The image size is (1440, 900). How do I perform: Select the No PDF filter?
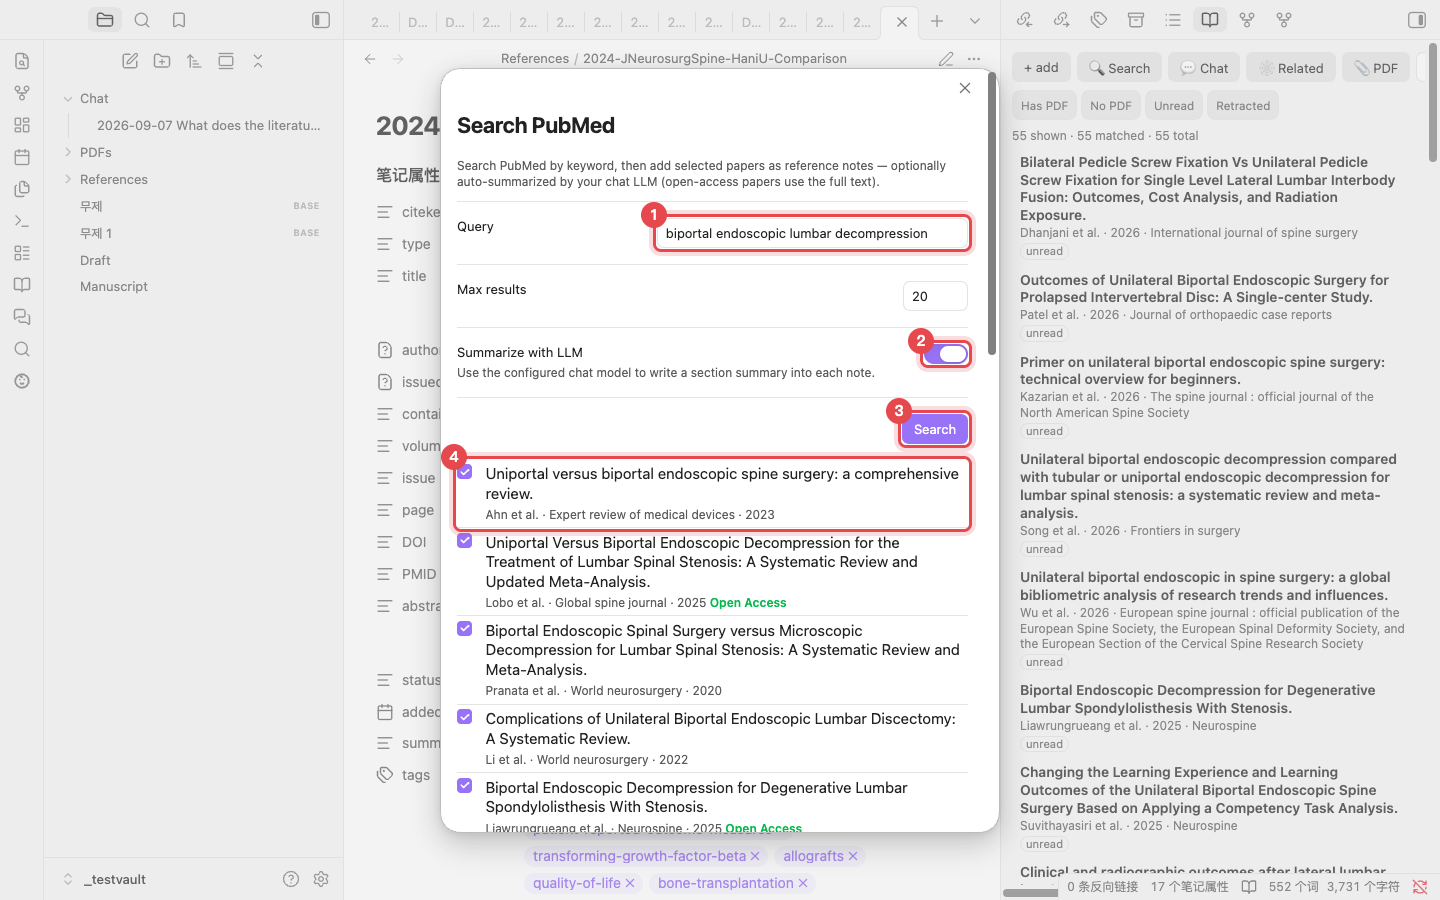(1110, 106)
